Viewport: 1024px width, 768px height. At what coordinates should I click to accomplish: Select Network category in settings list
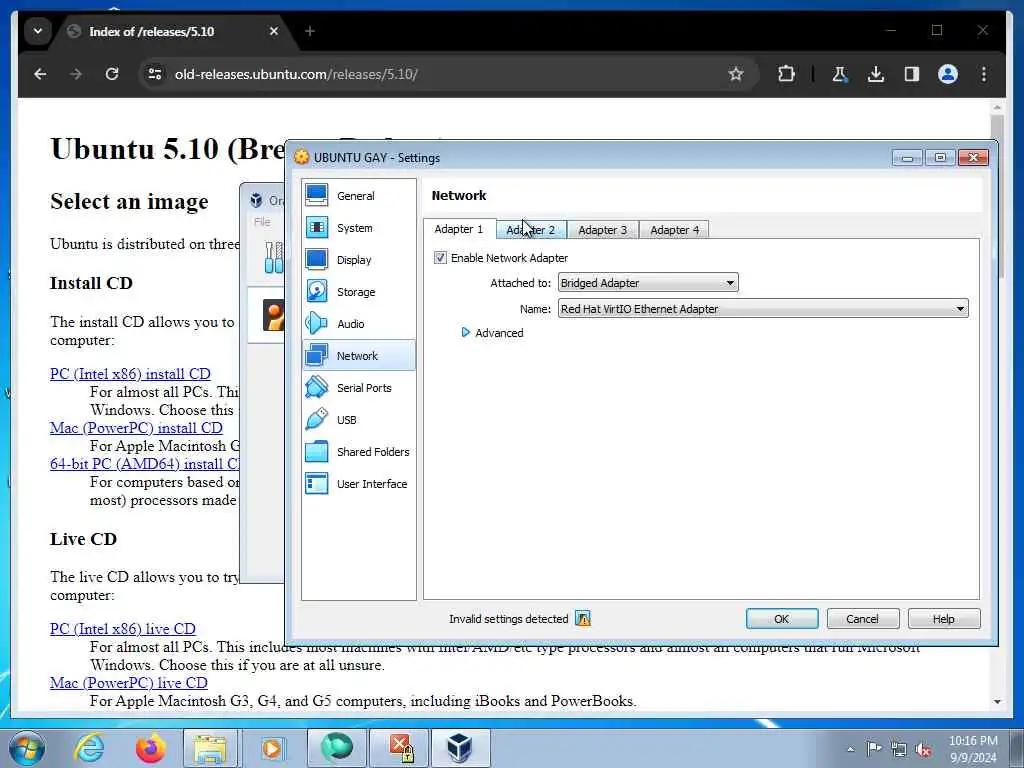pos(359,355)
